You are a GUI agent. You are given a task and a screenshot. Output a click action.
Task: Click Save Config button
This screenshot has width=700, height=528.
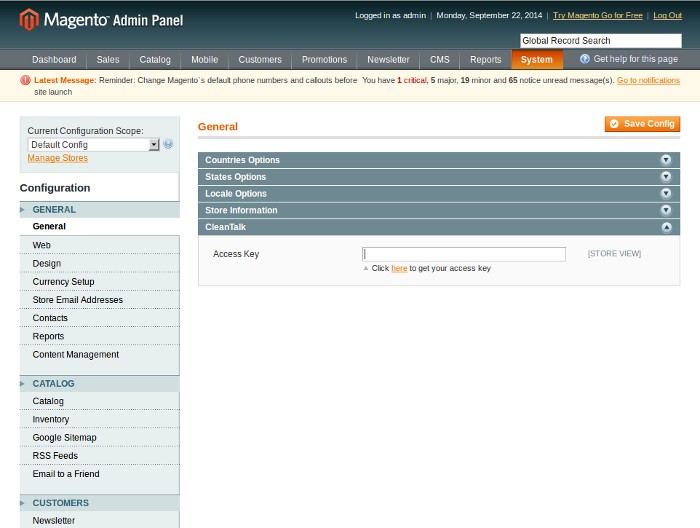click(x=642, y=124)
